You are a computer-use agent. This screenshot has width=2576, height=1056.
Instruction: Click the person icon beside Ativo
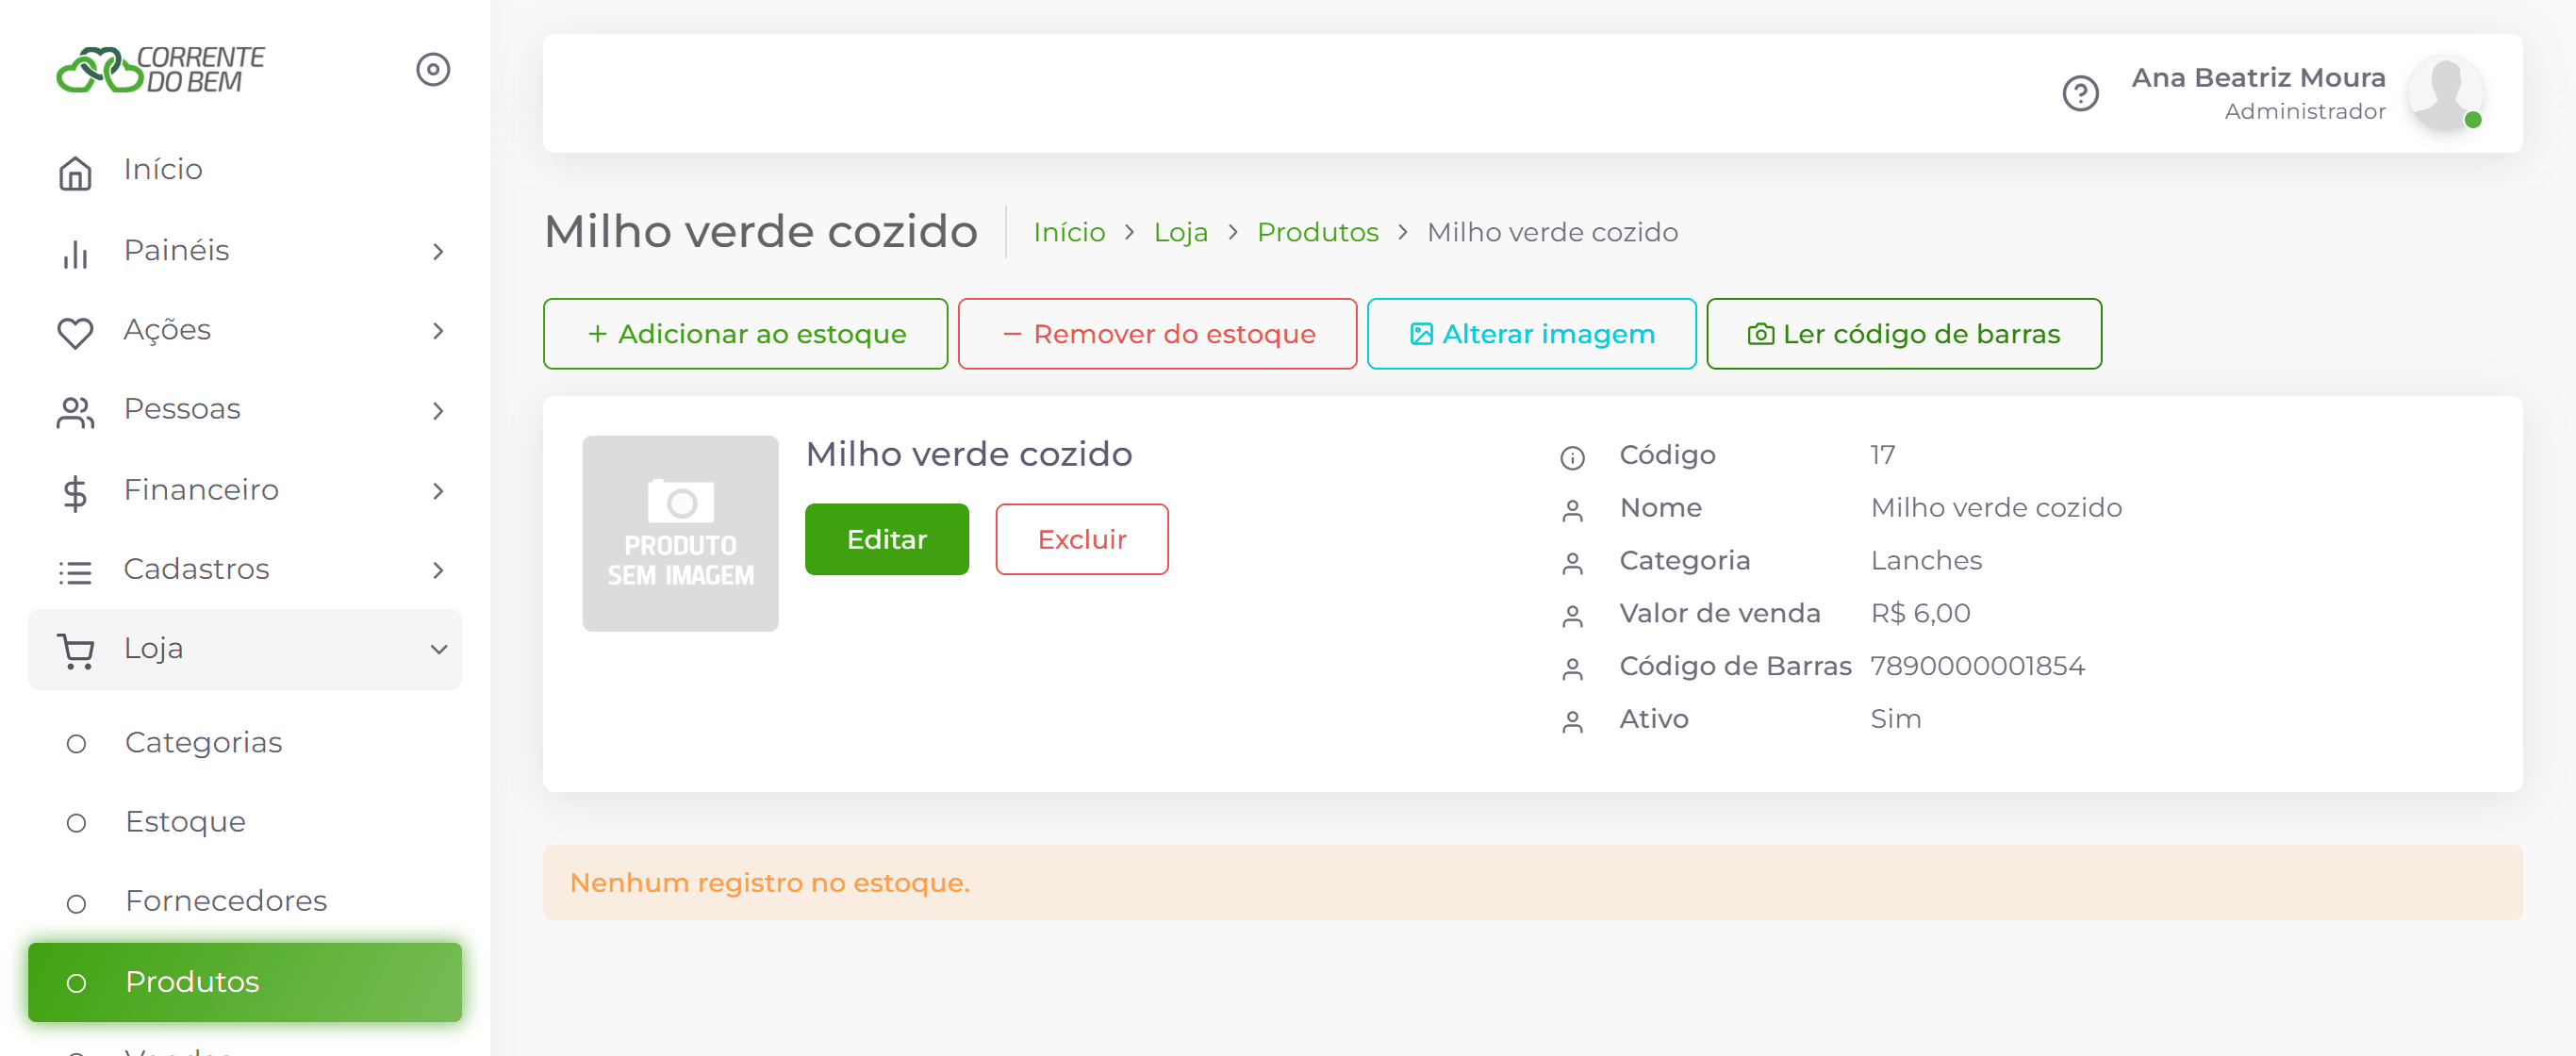pos(1572,721)
